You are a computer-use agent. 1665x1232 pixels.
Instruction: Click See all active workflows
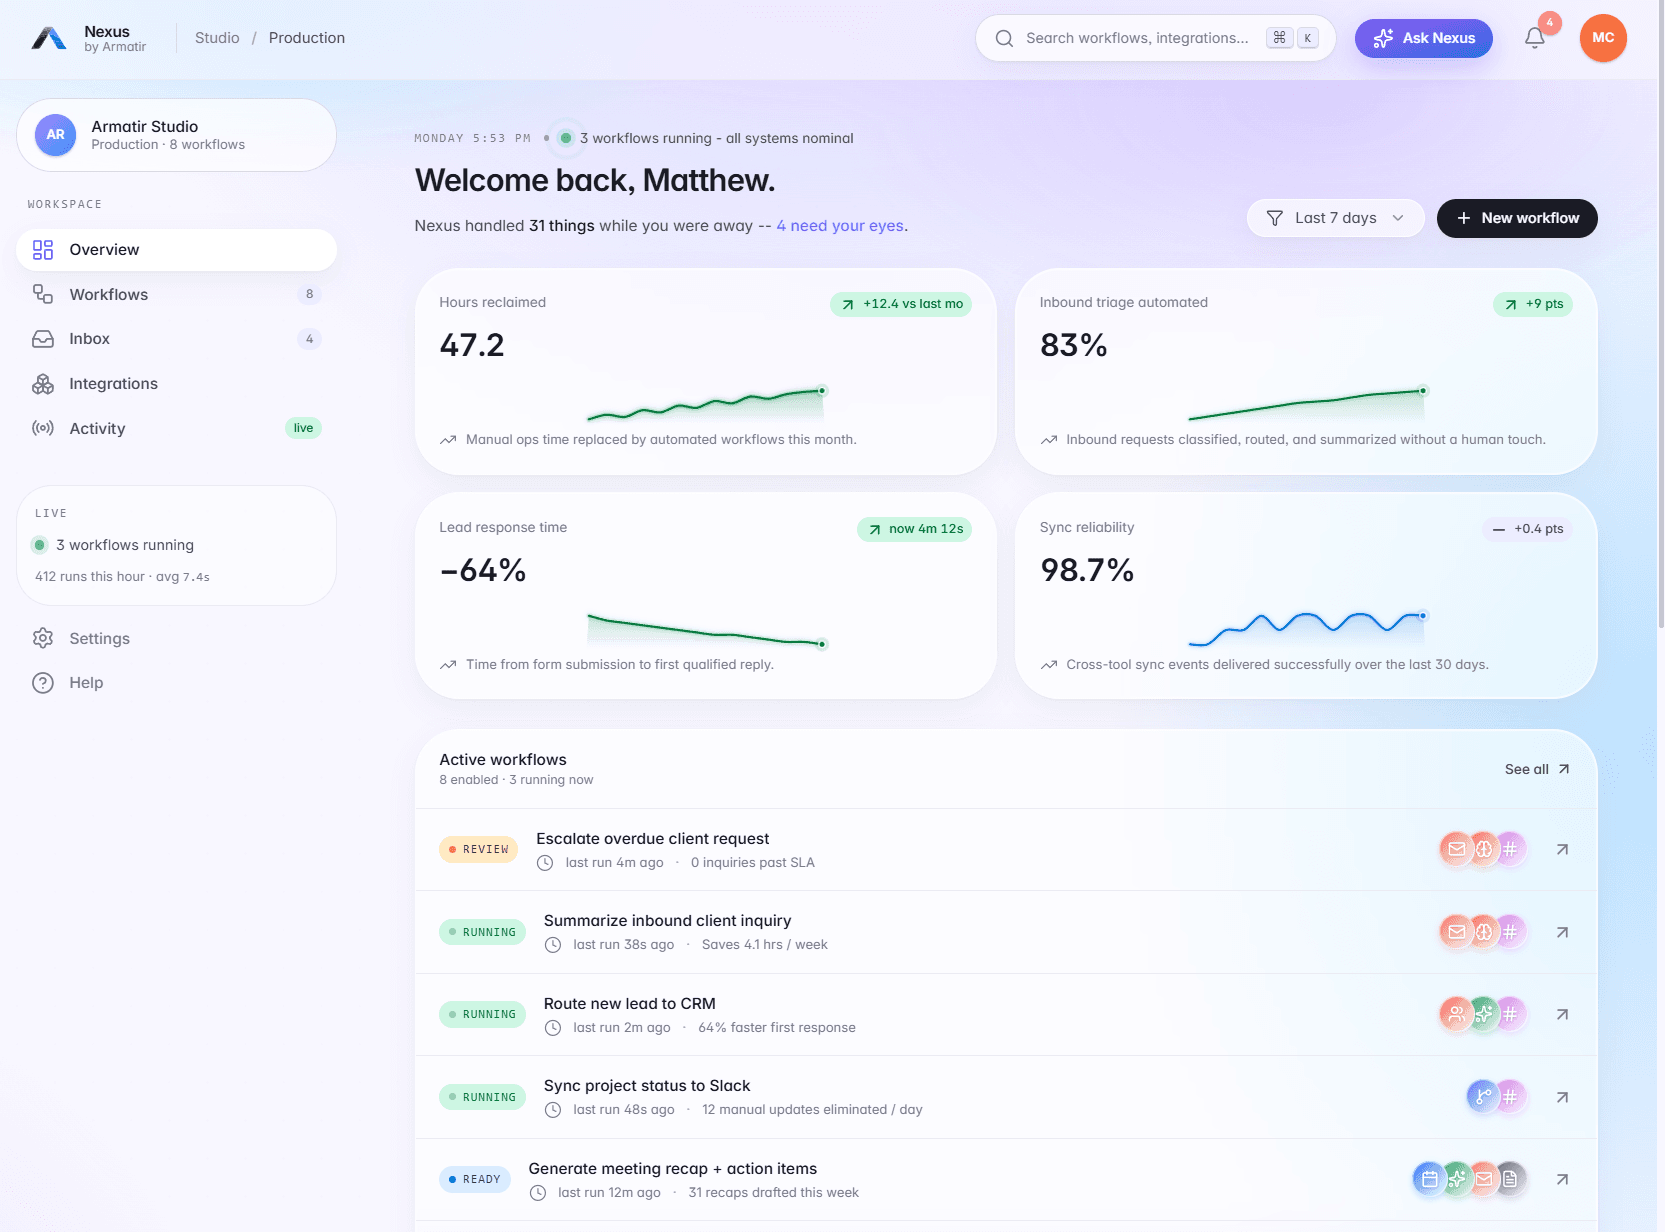[1537, 769]
